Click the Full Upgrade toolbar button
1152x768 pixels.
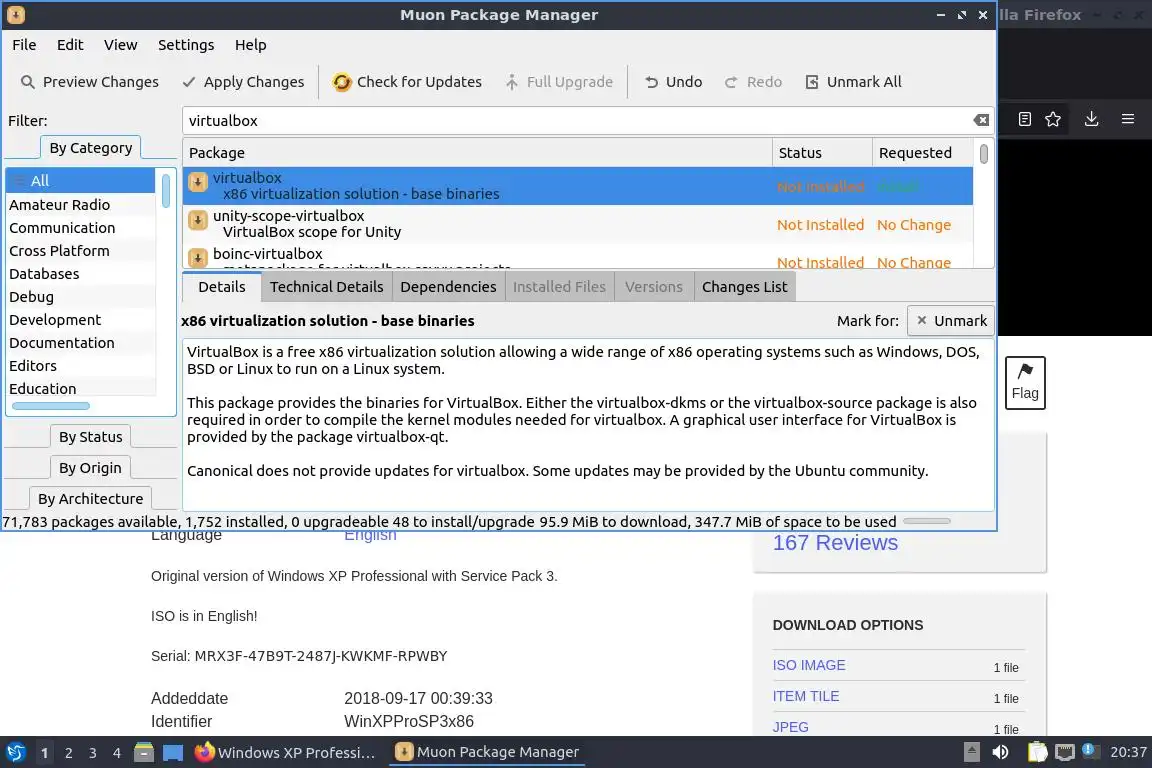tap(558, 82)
